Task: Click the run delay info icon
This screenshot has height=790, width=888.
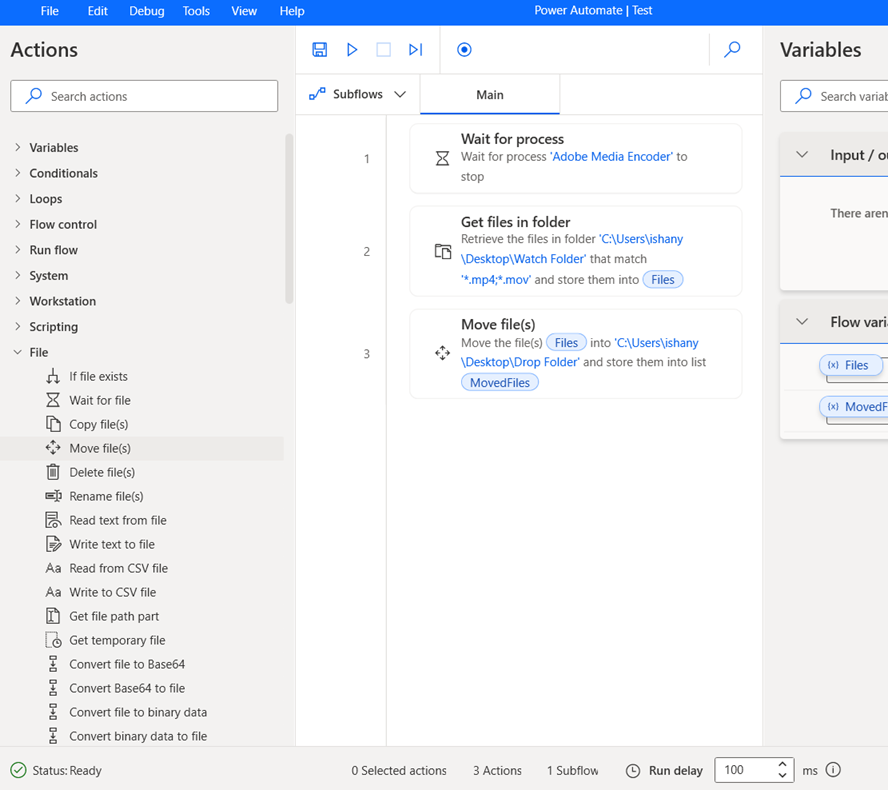Action: 833,770
